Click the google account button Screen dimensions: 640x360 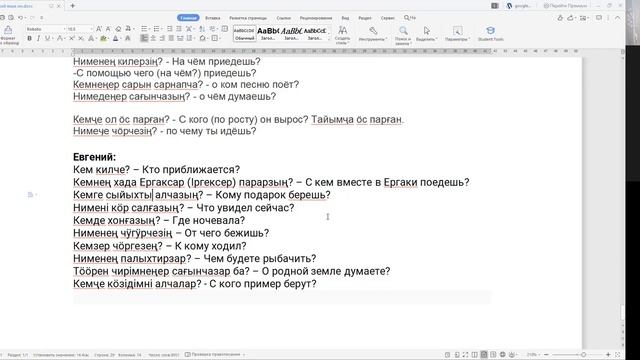[519, 6]
